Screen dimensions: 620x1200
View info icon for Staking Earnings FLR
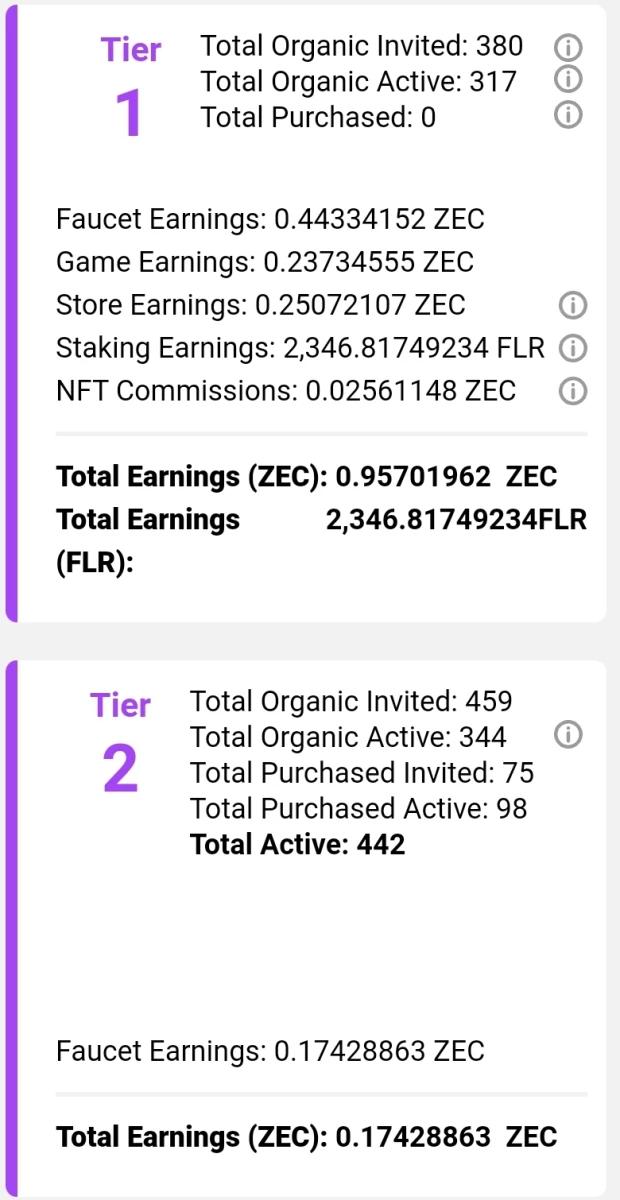(572, 348)
